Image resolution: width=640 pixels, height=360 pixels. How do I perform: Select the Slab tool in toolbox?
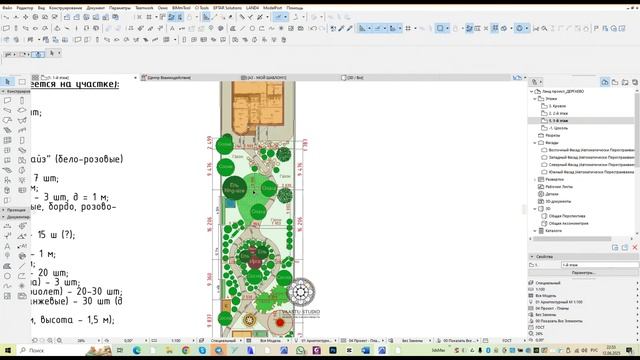click(22, 110)
